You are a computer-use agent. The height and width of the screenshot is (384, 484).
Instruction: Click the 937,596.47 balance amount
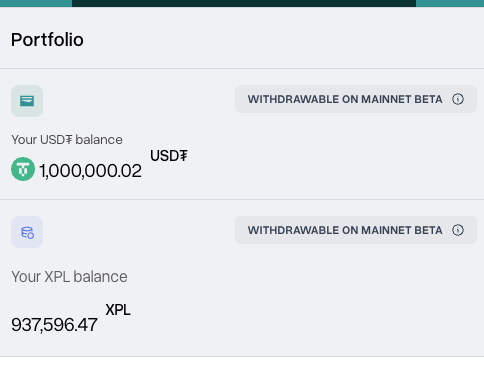(x=54, y=325)
